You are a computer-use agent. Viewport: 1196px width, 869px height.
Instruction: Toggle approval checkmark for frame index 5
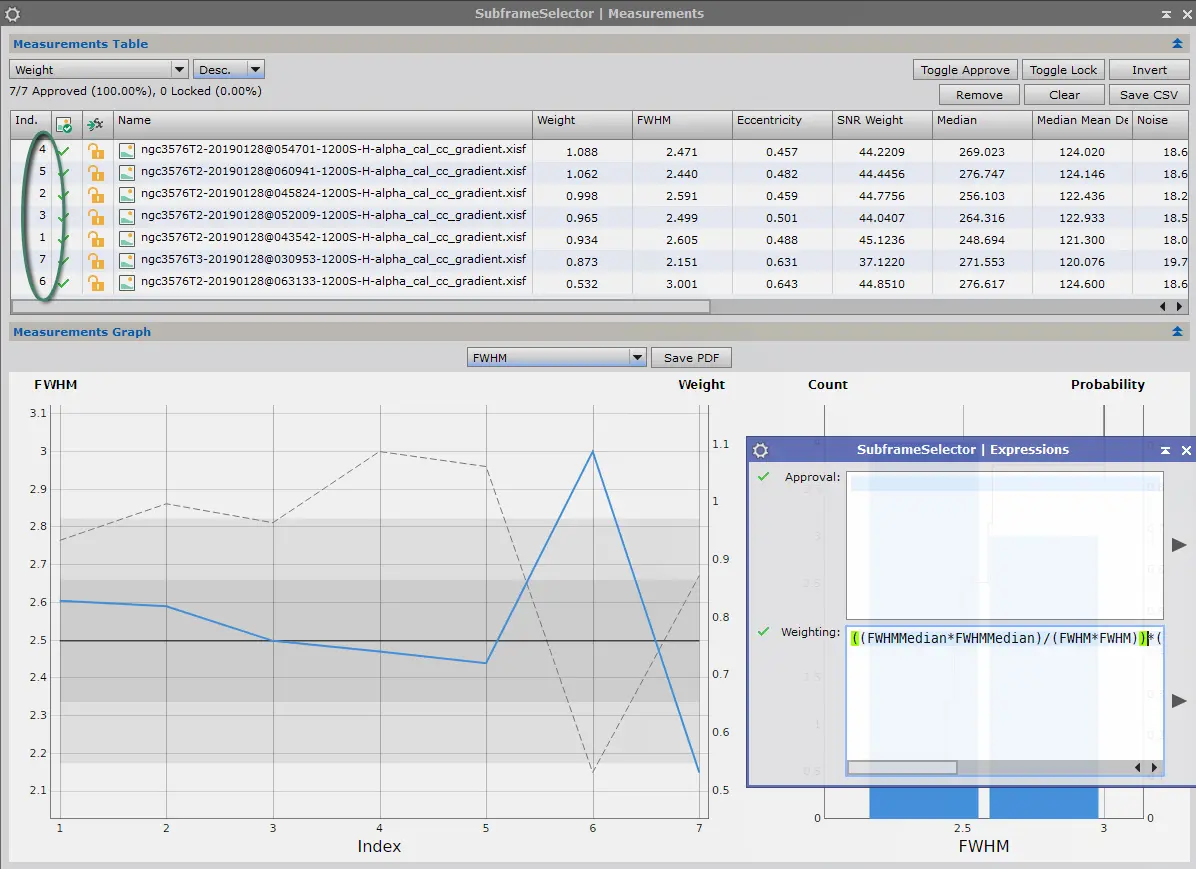tap(63, 173)
